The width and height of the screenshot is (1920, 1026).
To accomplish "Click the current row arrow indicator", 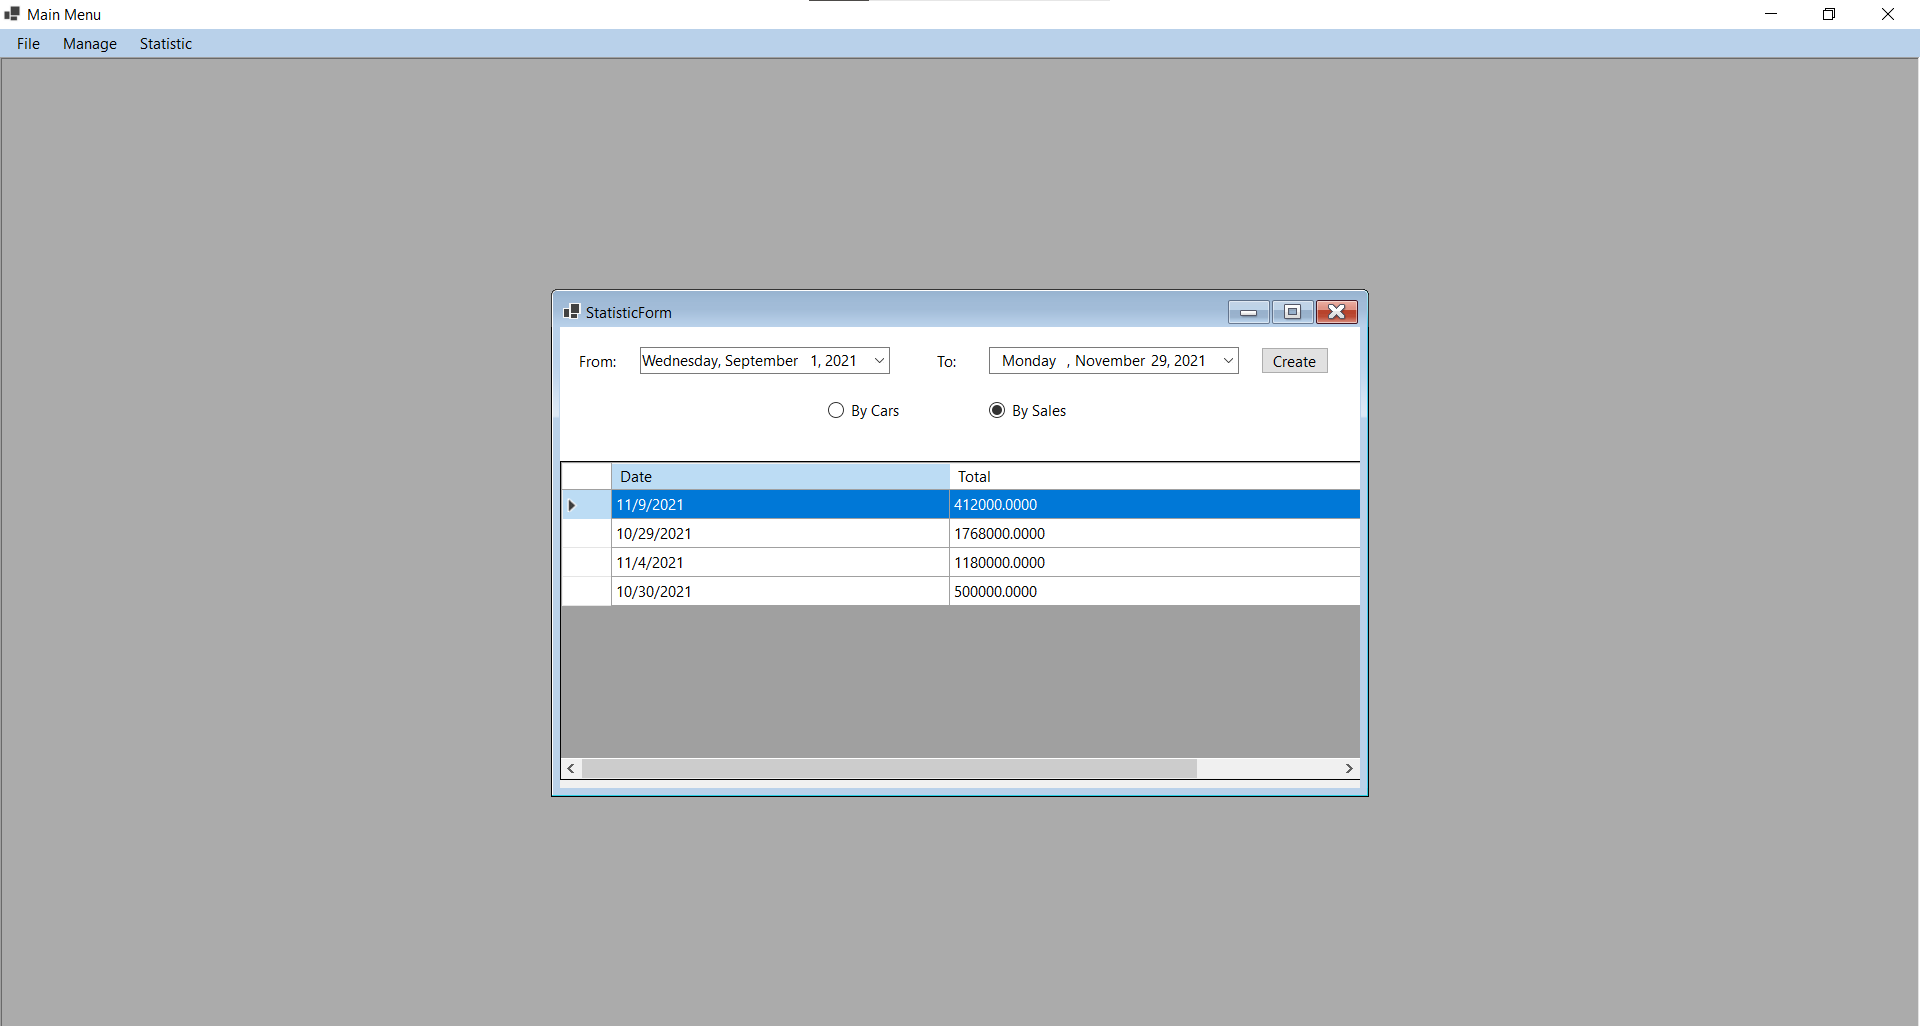I will point(572,505).
